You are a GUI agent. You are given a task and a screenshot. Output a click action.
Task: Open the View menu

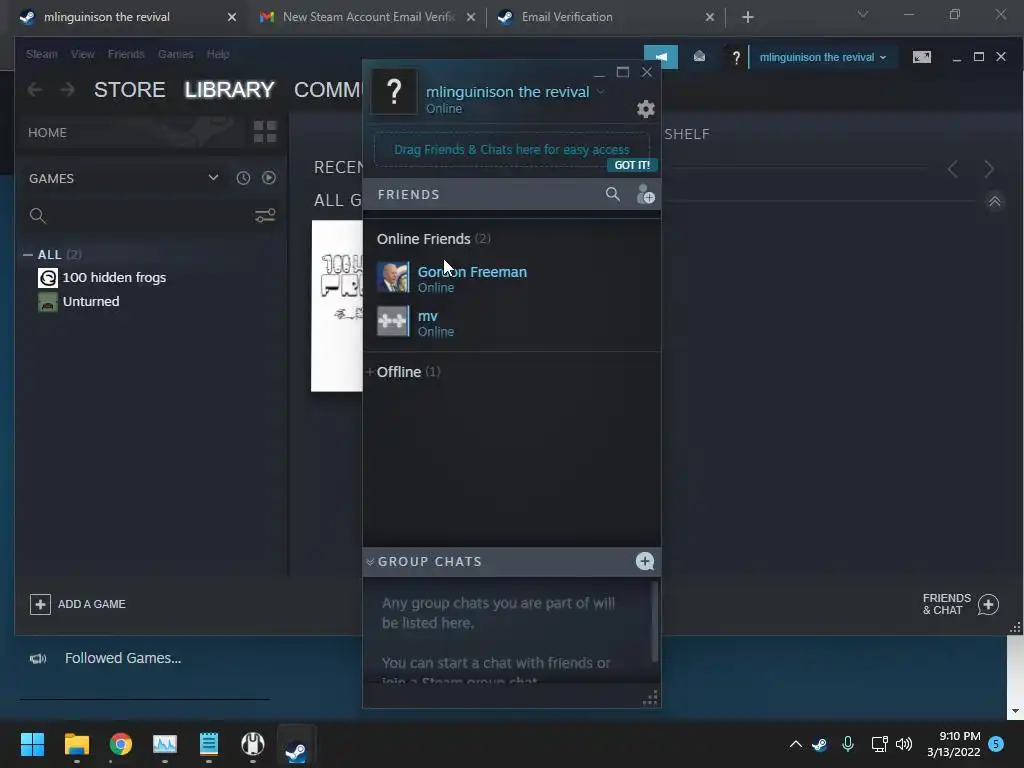(x=82, y=54)
